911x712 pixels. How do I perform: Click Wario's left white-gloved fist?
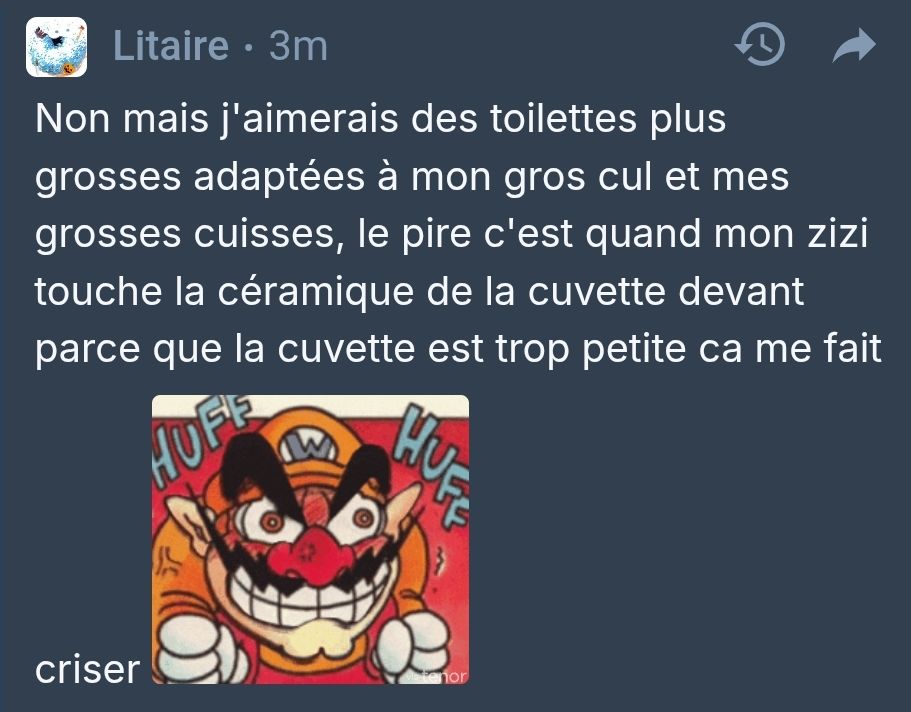pyautogui.click(x=192, y=648)
